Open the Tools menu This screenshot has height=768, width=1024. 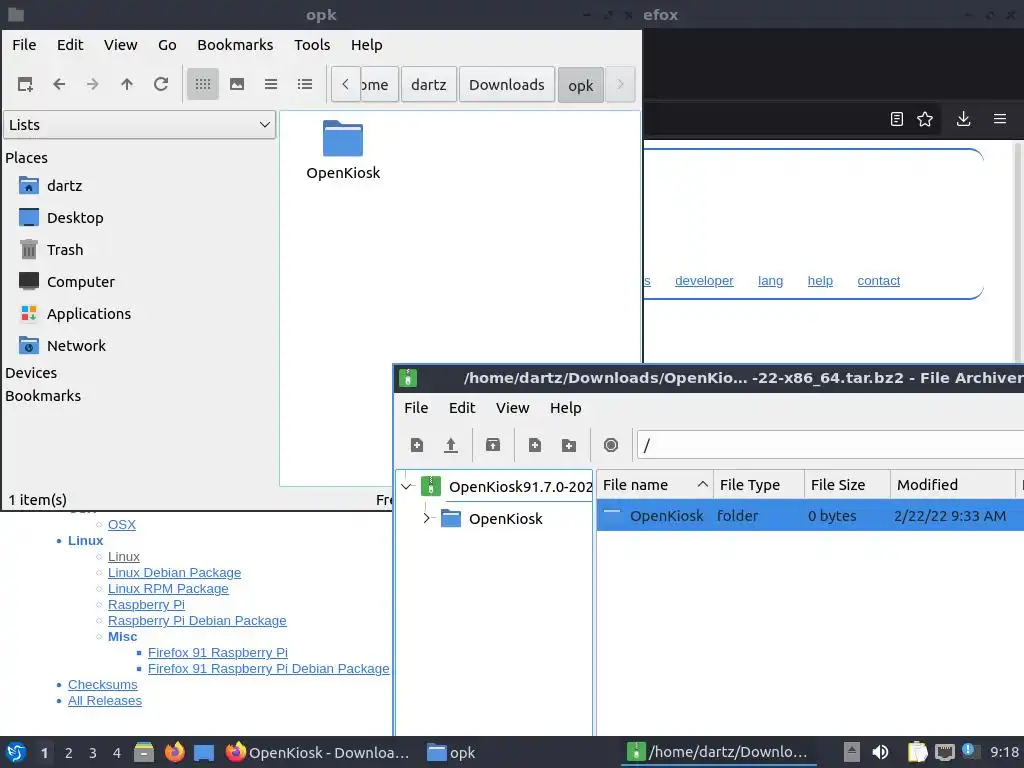tap(312, 45)
